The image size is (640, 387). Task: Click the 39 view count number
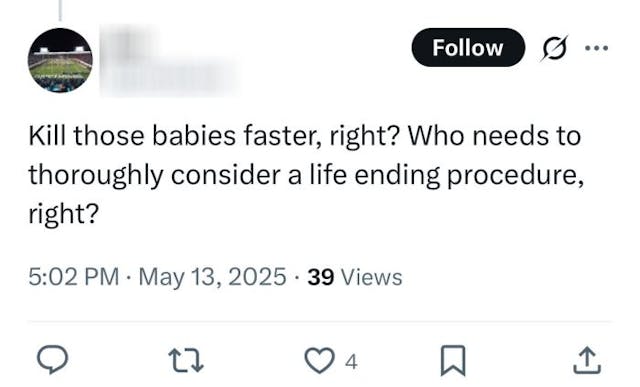tap(321, 277)
